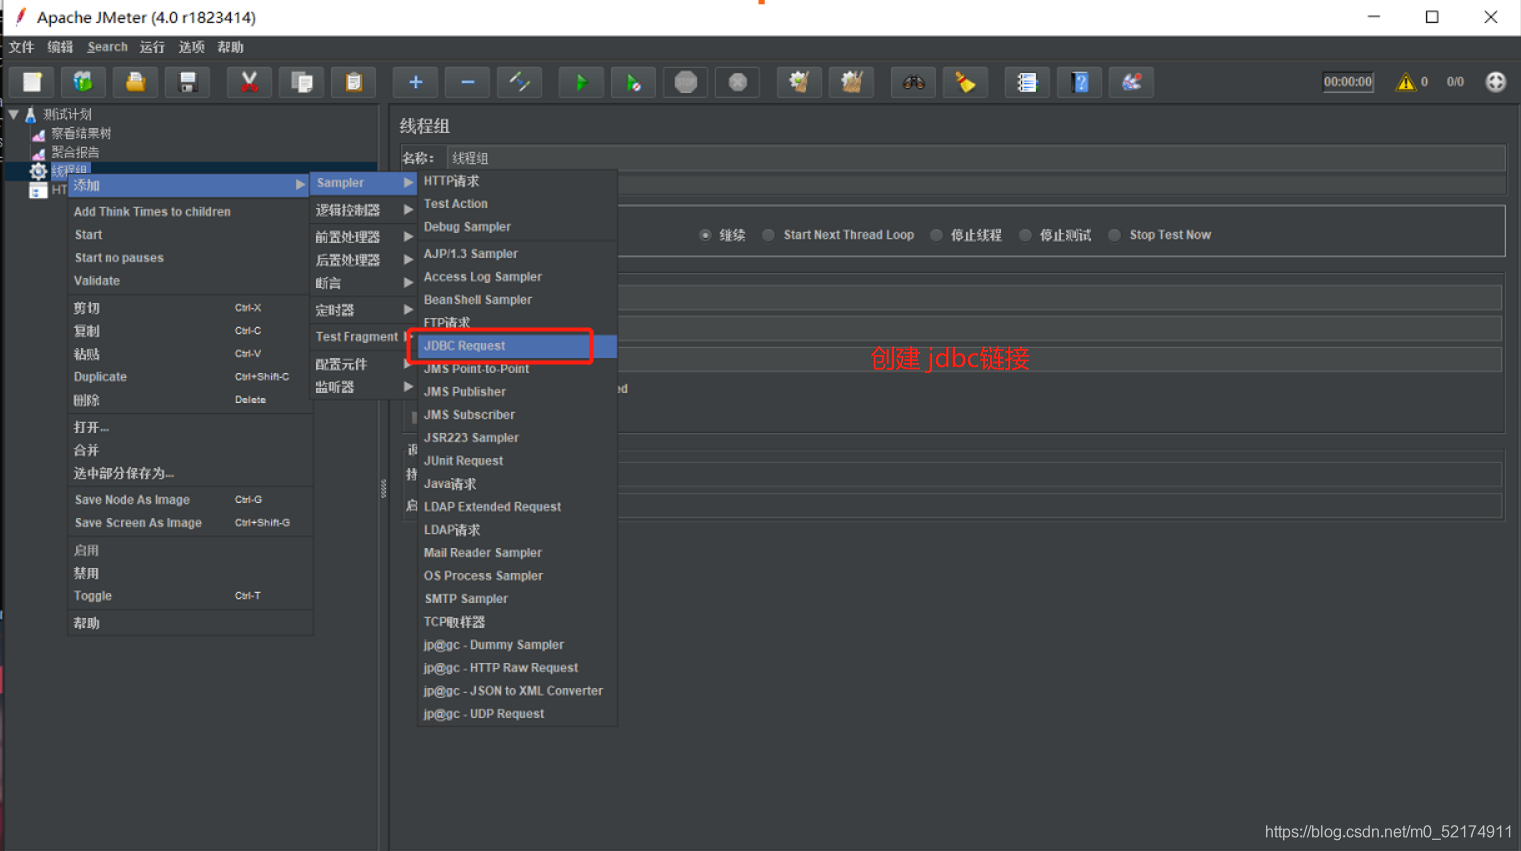Click the remote engines globe icon
Screen dimensions: 1521x851
click(1495, 82)
